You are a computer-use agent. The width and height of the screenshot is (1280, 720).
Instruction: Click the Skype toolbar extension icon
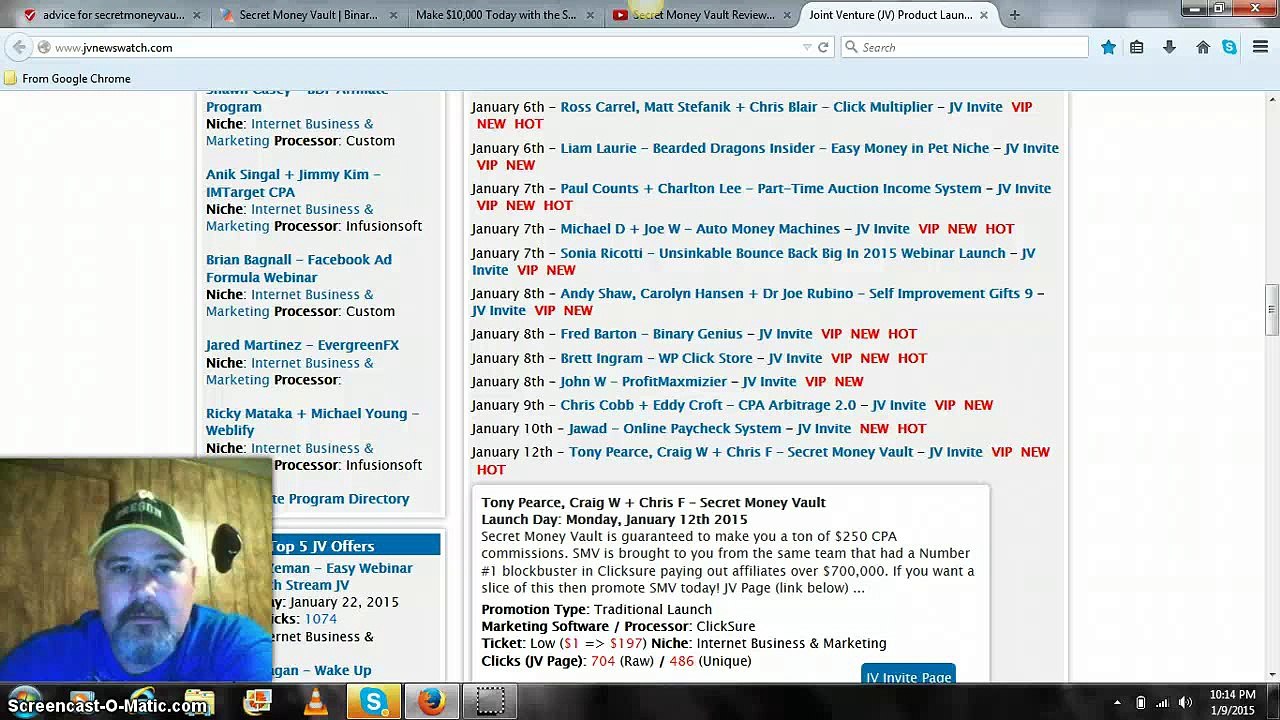pyautogui.click(x=1229, y=47)
